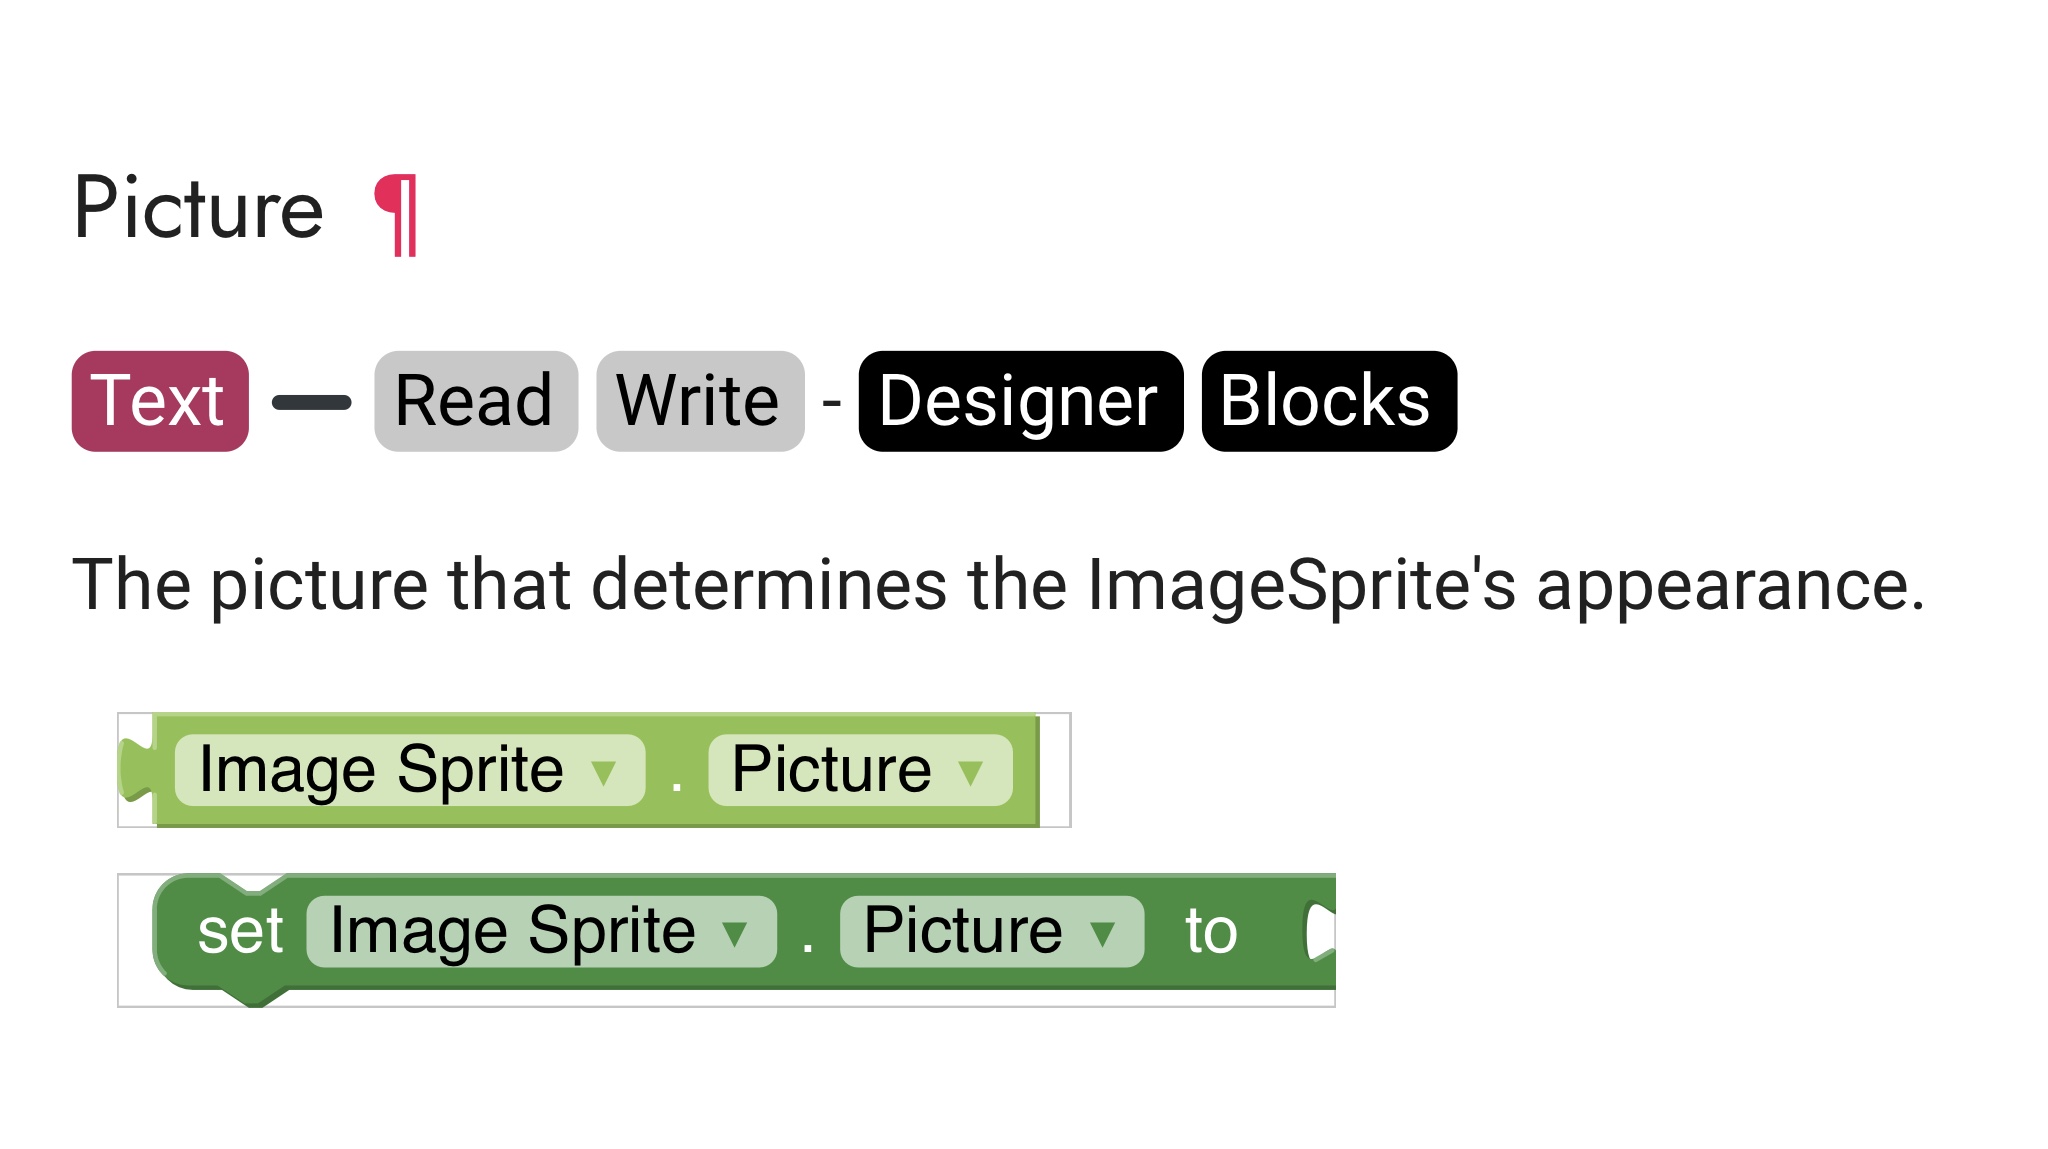Select the Designer badge
The width and height of the screenshot is (2048, 1149).
pos(1020,402)
